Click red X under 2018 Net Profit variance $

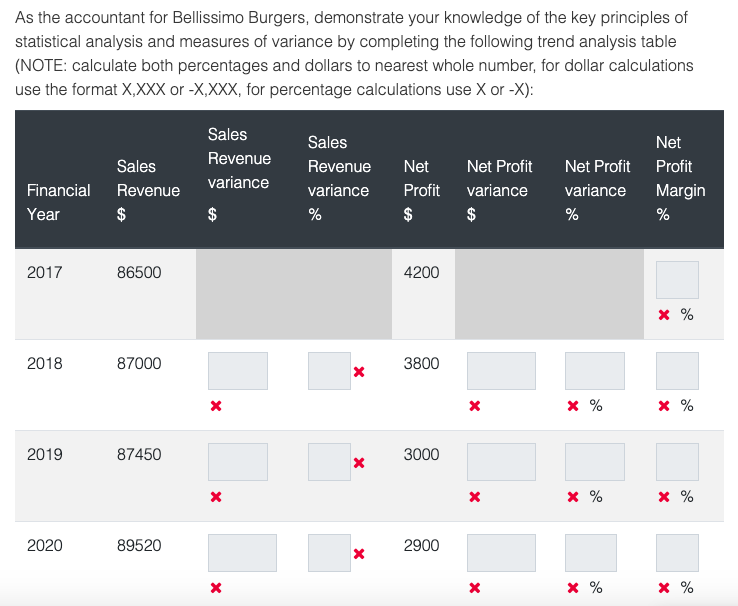(x=475, y=407)
